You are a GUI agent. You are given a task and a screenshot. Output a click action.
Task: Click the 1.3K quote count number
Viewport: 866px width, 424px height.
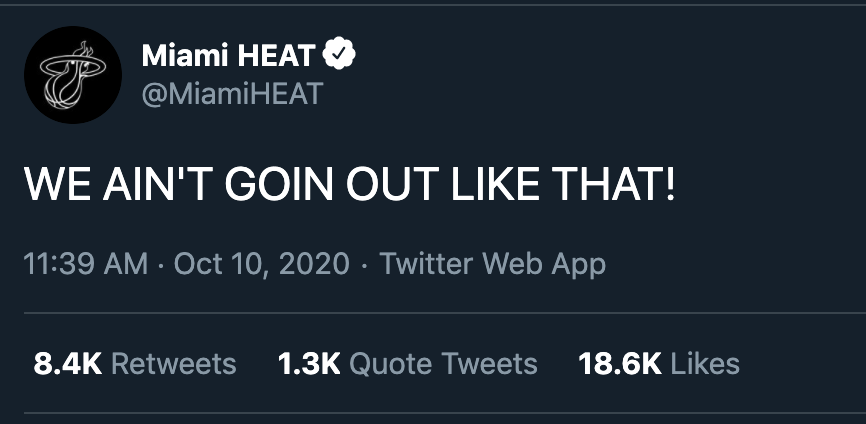coord(309,364)
